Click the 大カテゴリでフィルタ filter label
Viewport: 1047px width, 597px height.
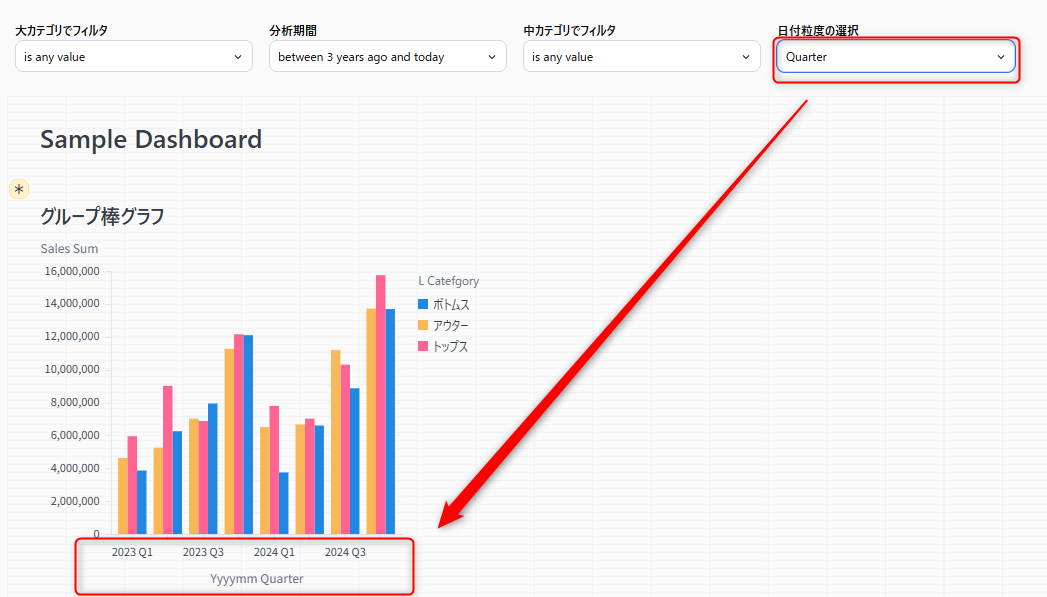pyautogui.click(x=61, y=30)
